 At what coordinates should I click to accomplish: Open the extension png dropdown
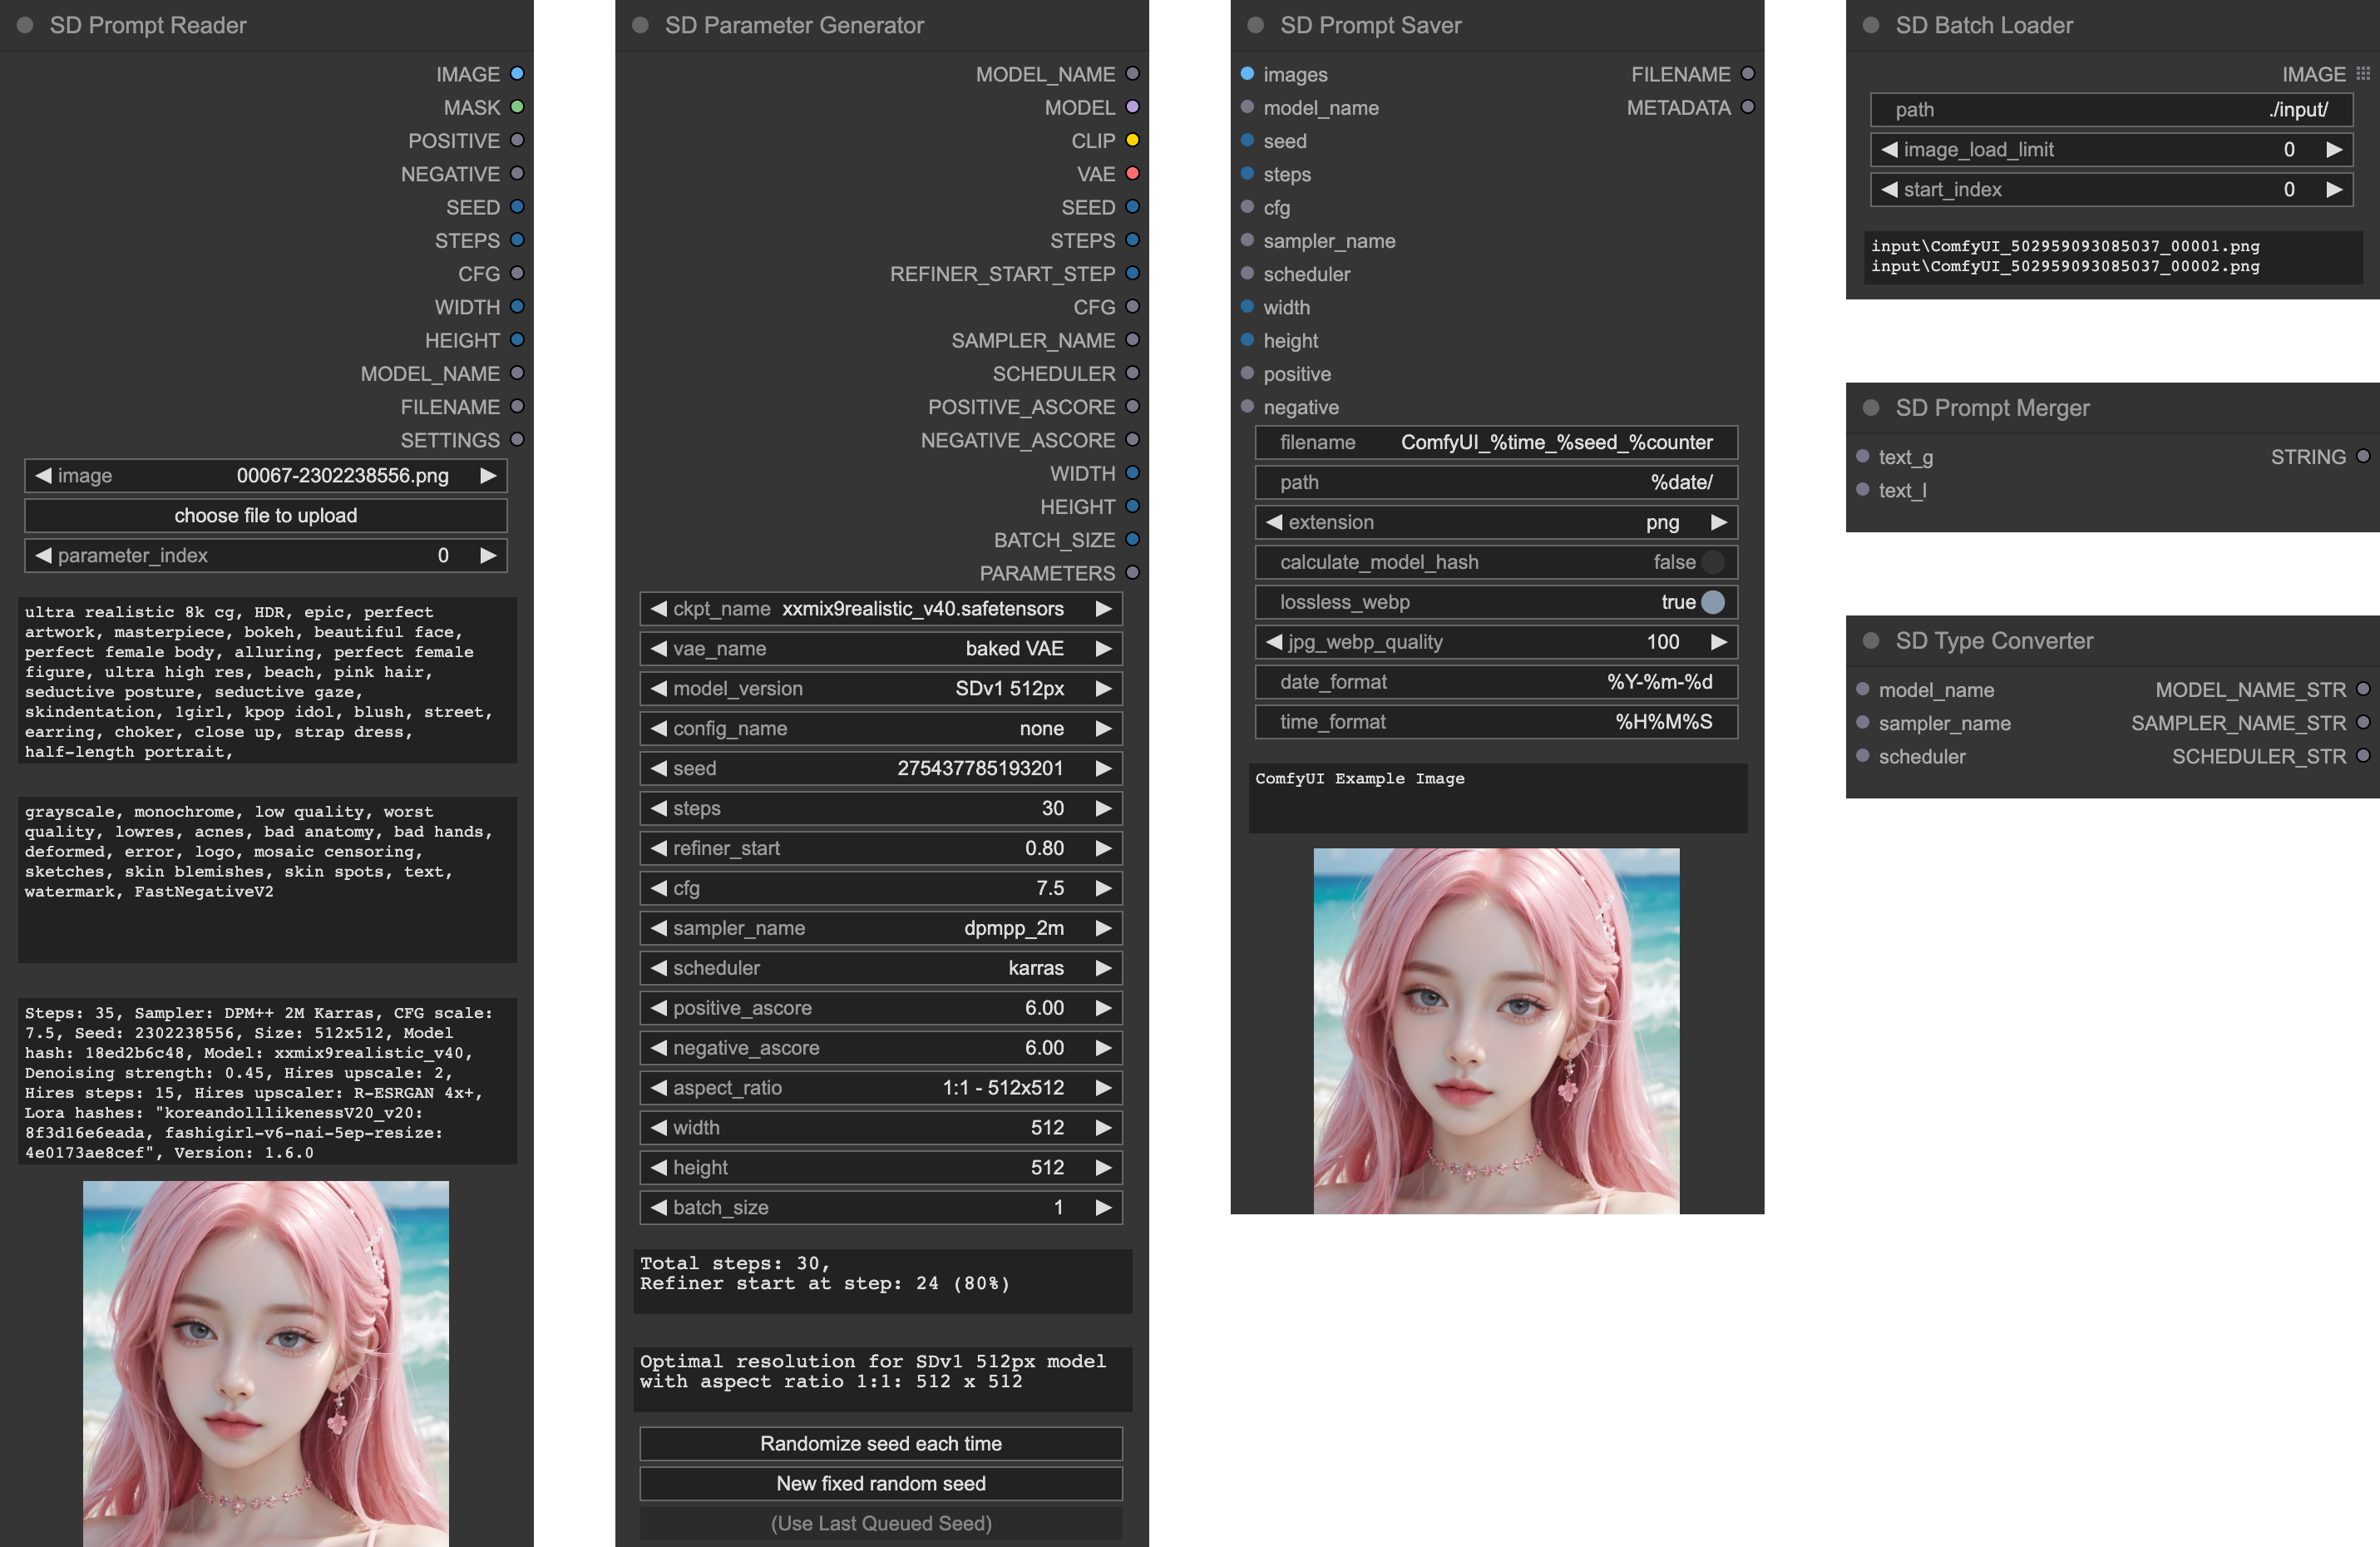[1495, 522]
